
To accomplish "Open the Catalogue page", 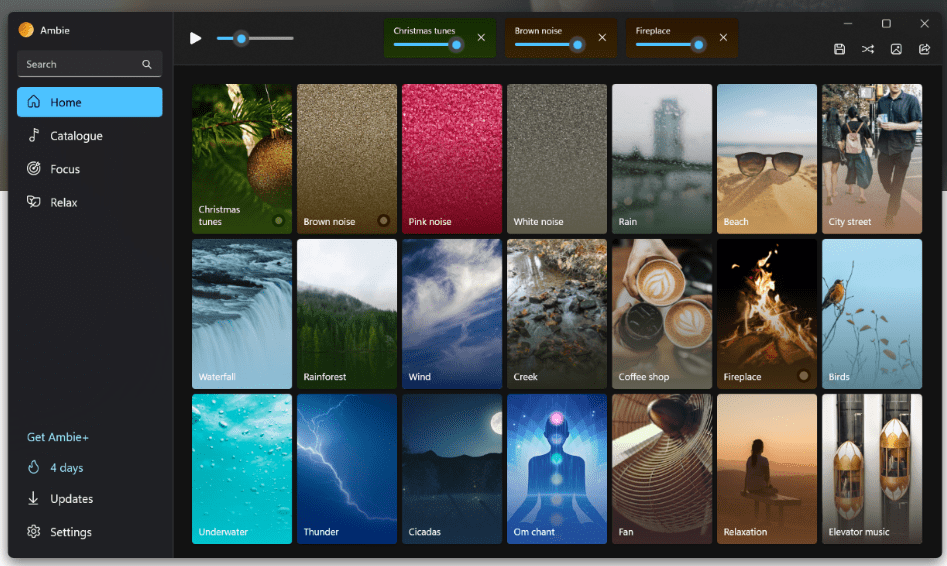I will (76, 136).
